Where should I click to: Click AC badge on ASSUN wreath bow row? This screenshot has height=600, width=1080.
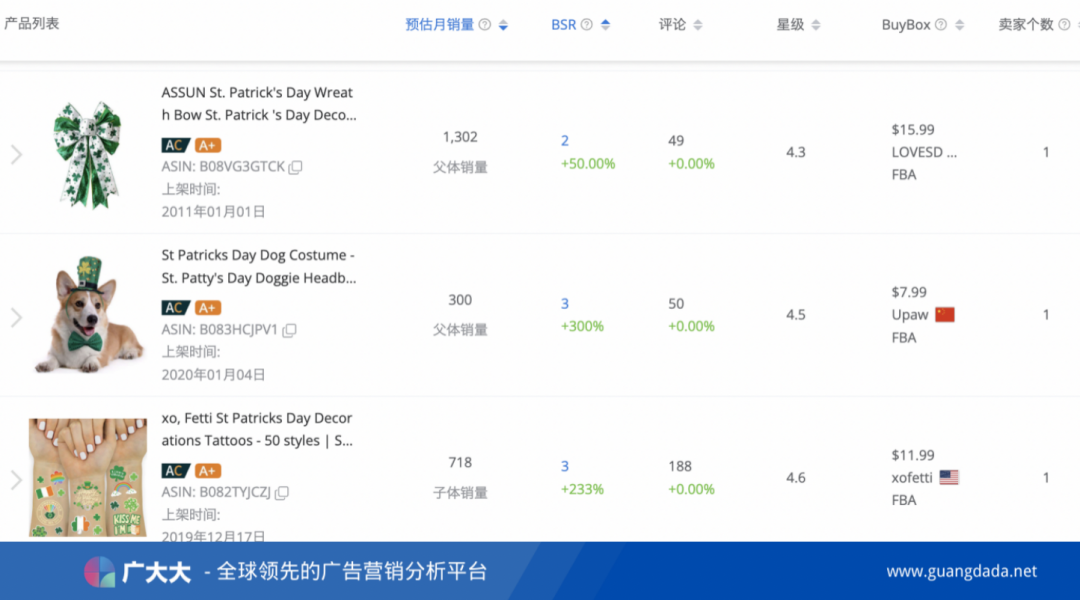point(175,145)
